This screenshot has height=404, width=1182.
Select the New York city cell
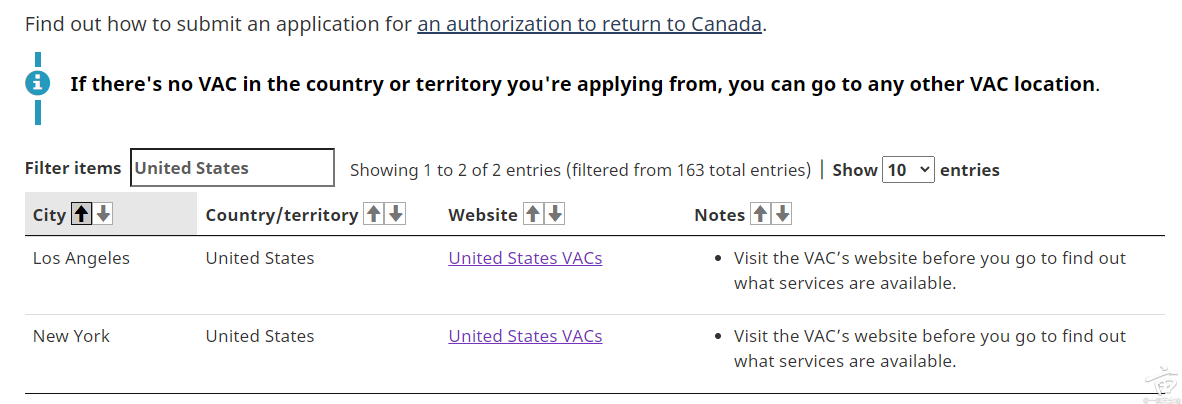tap(71, 336)
